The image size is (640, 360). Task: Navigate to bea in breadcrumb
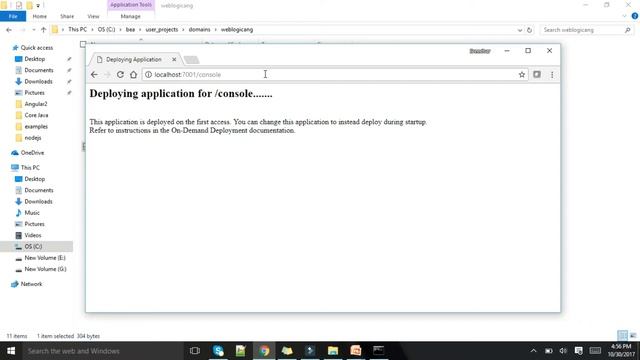click(x=130, y=30)
